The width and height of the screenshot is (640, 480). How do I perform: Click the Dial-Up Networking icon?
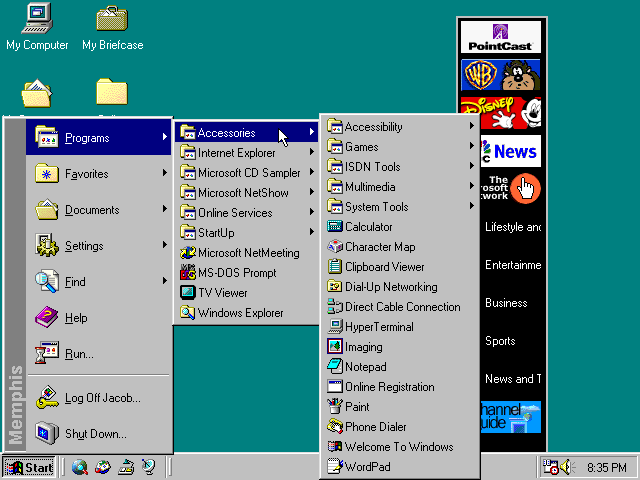point(335,287)
